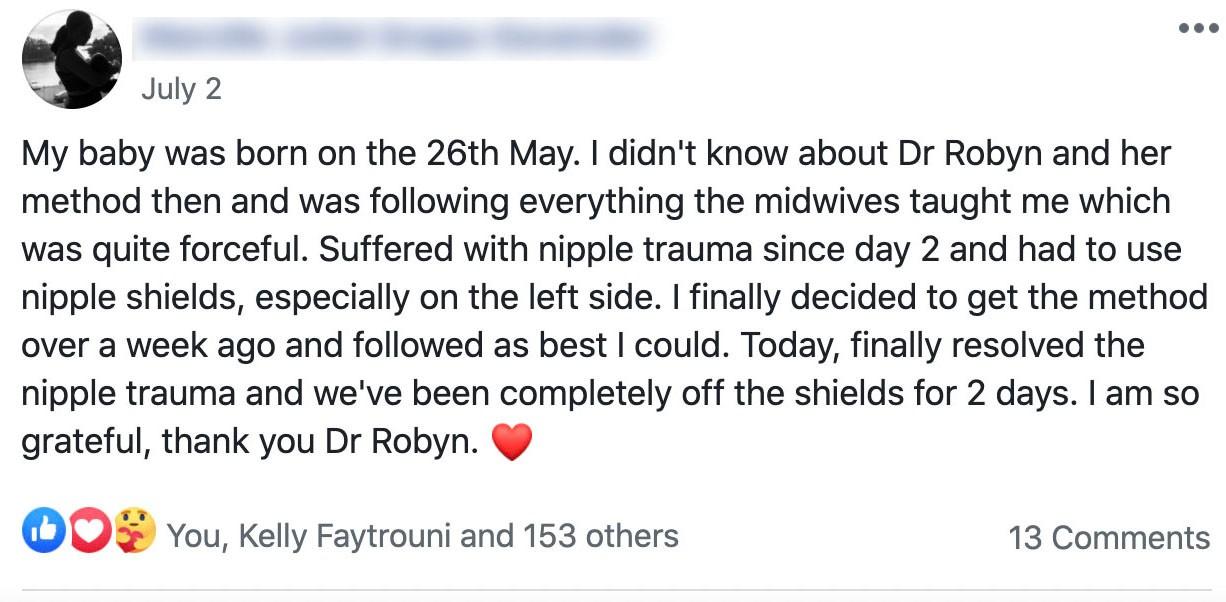Click the Care hugging-heart reaction icon
The image size is (1226, 602).
[135, 531]
